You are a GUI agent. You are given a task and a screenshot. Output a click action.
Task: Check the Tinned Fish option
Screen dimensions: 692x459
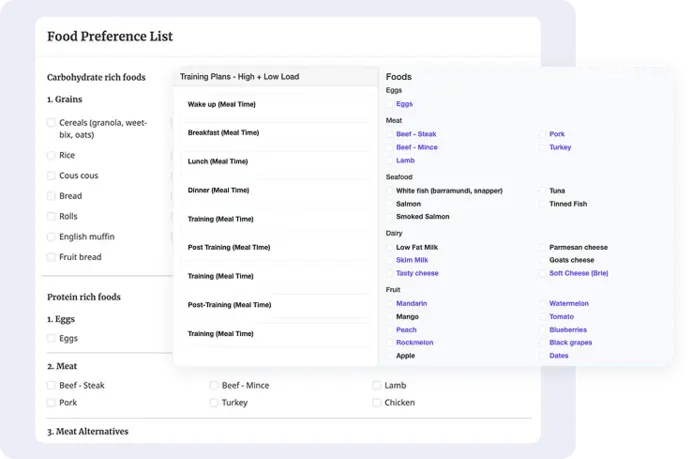click(x=543, y=204)
